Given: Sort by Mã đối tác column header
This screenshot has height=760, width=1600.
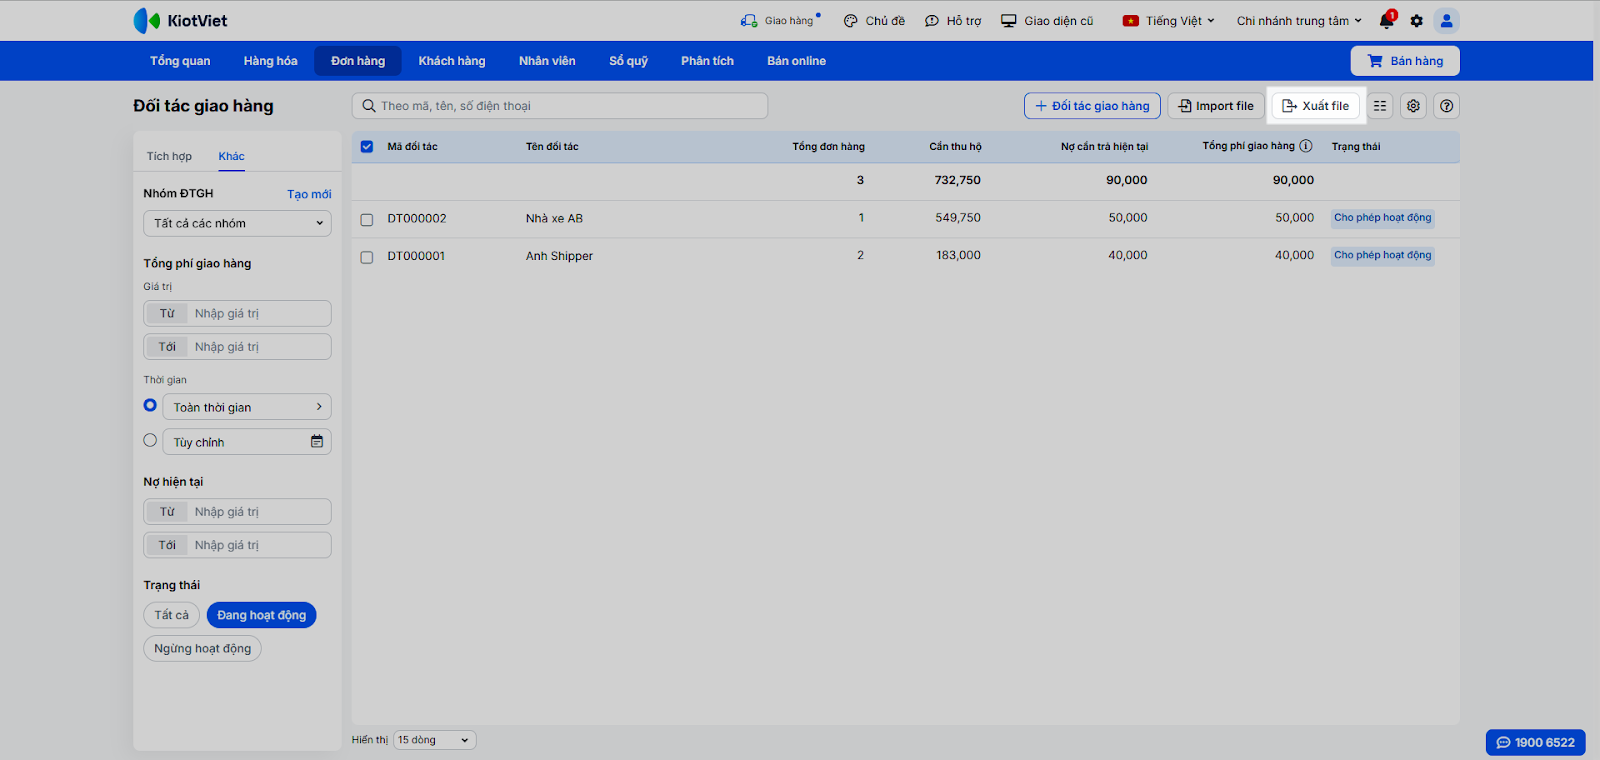Looking at the screenshot, I should click(x=413, y=147).
